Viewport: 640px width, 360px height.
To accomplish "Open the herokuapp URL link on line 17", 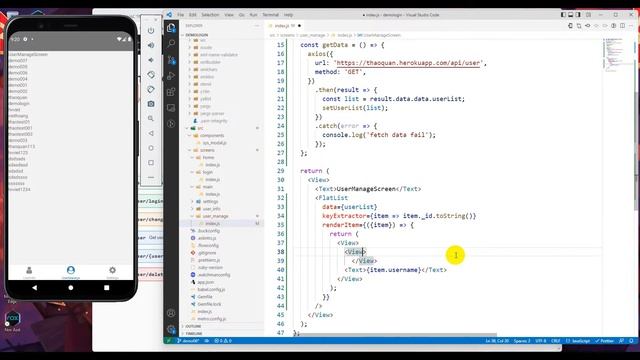I will point(408,63).
